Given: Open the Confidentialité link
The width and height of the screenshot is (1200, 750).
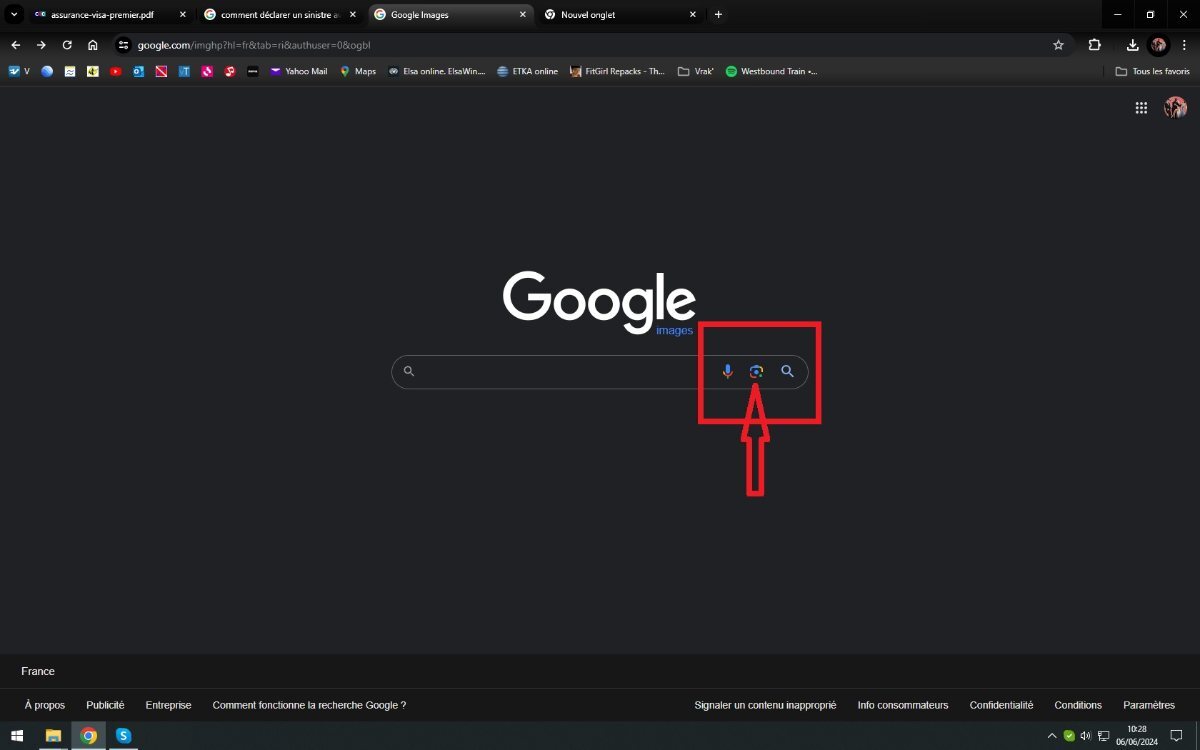Looking at the screenshot, I should (1001, 705).
